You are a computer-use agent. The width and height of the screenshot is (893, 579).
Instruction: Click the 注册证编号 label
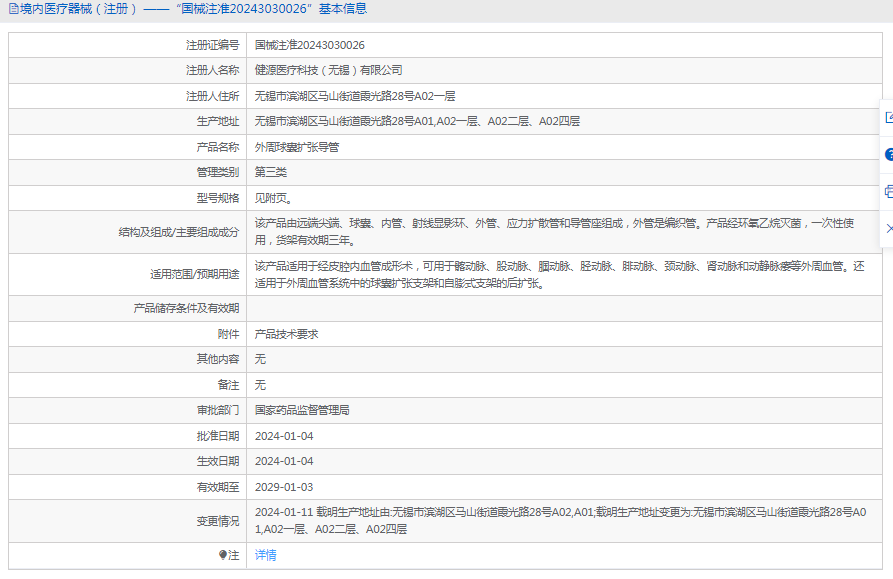[212, 45]
